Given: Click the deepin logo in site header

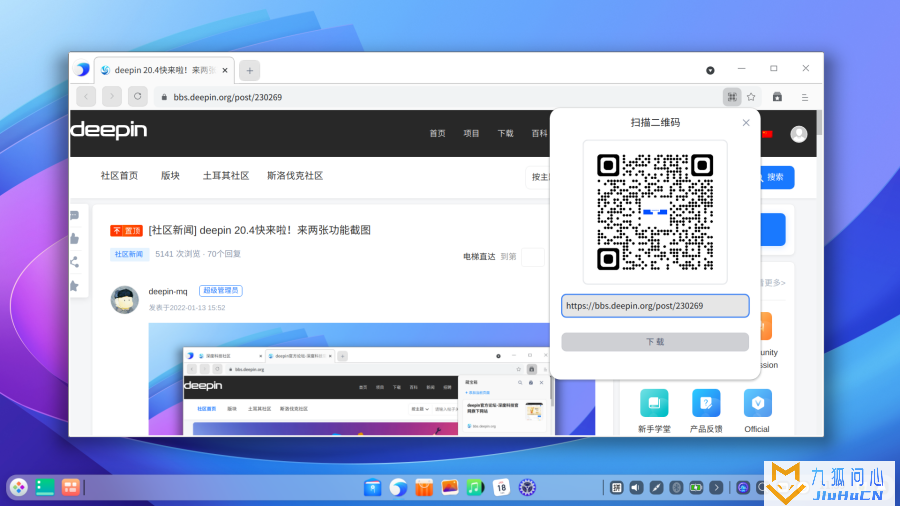Looking at the screenshot, I should tap(109, 131).
